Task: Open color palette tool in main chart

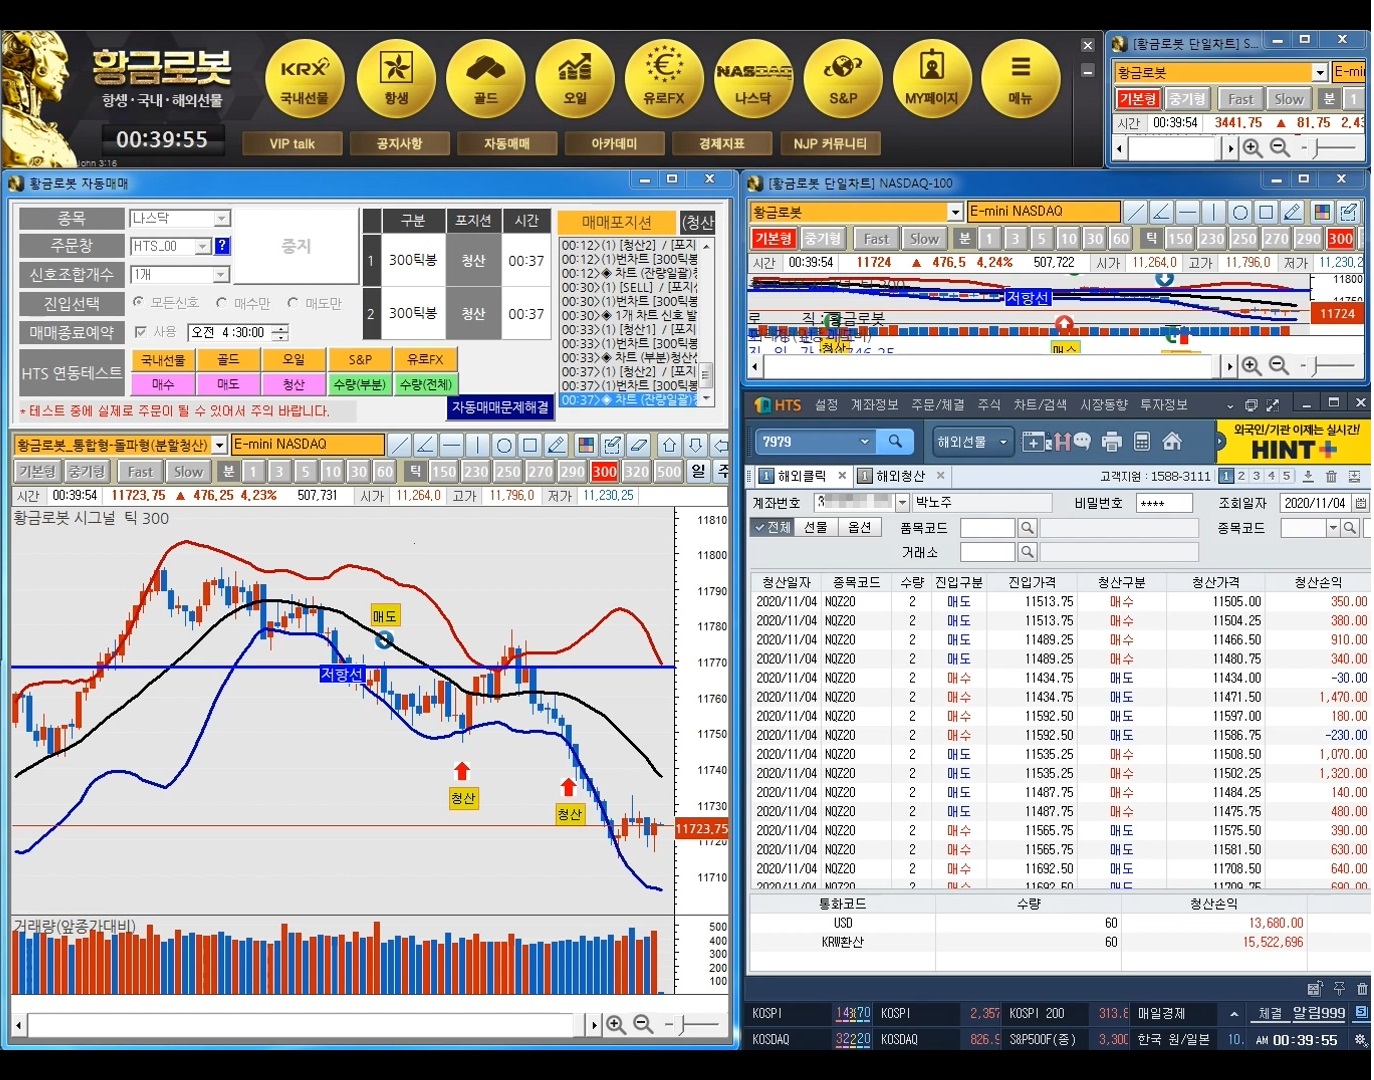Action: pos(586,445)
